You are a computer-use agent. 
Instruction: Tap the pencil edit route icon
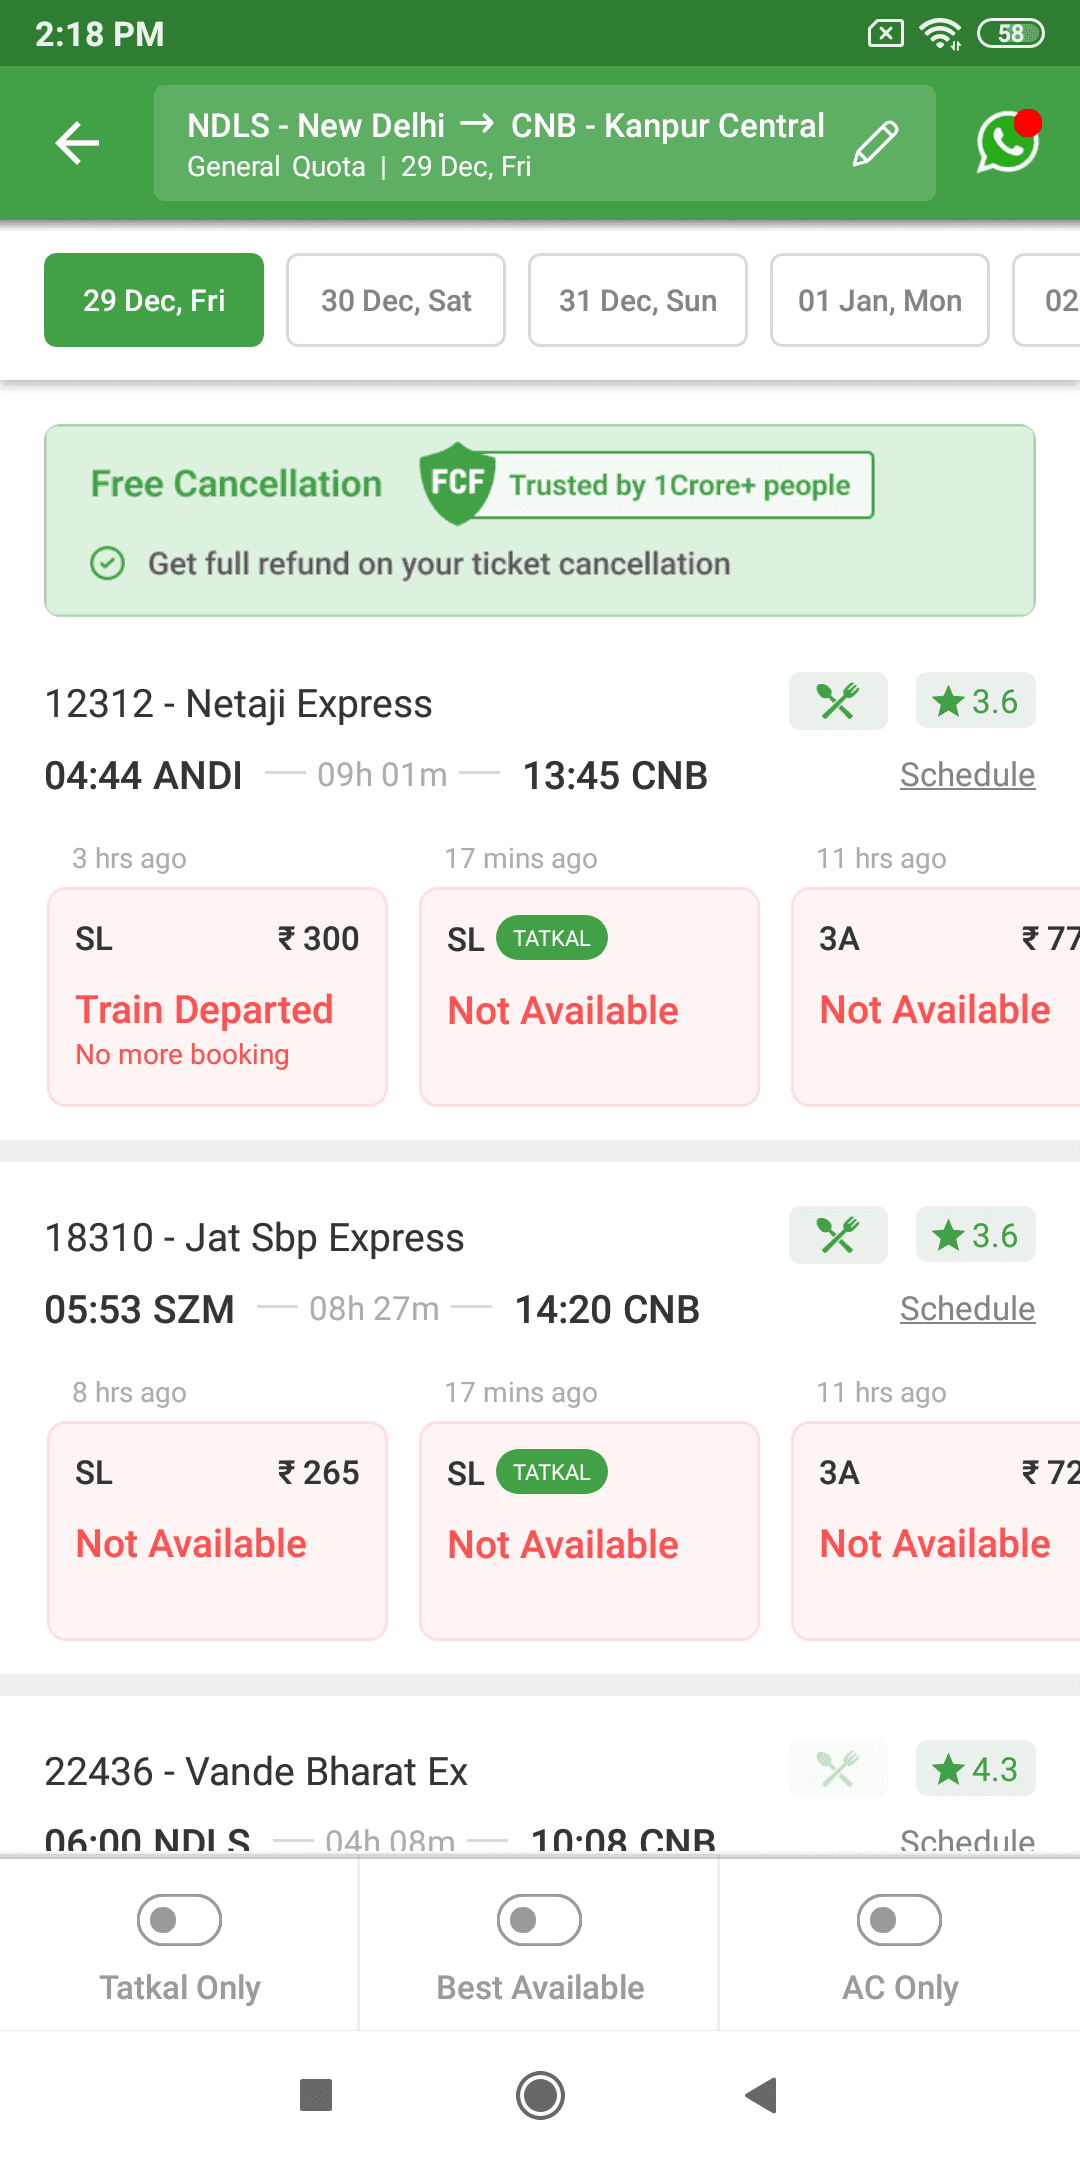[875, 143]
